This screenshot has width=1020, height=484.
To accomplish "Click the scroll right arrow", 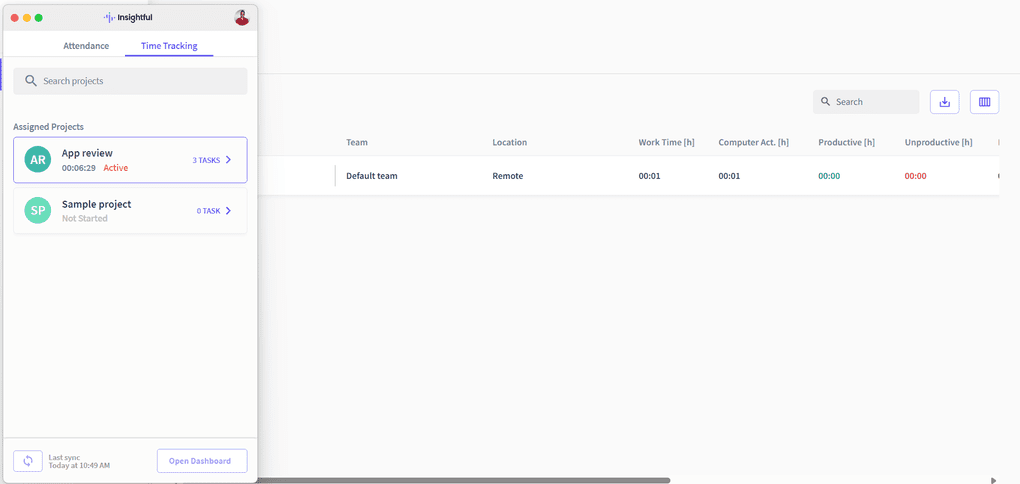I will pyautogui.click(x=993, y=480).
